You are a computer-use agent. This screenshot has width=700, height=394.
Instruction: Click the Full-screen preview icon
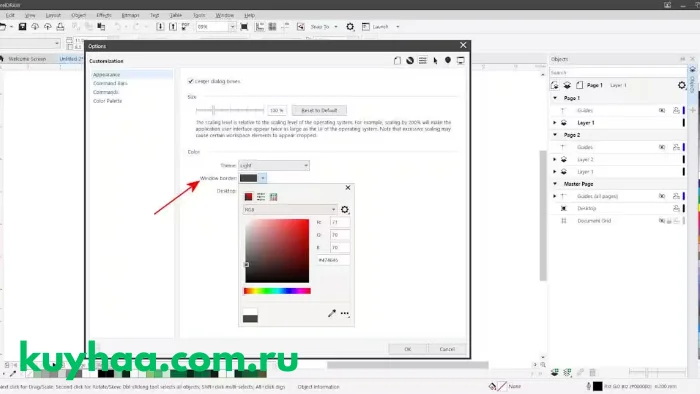tap(244, 27)
